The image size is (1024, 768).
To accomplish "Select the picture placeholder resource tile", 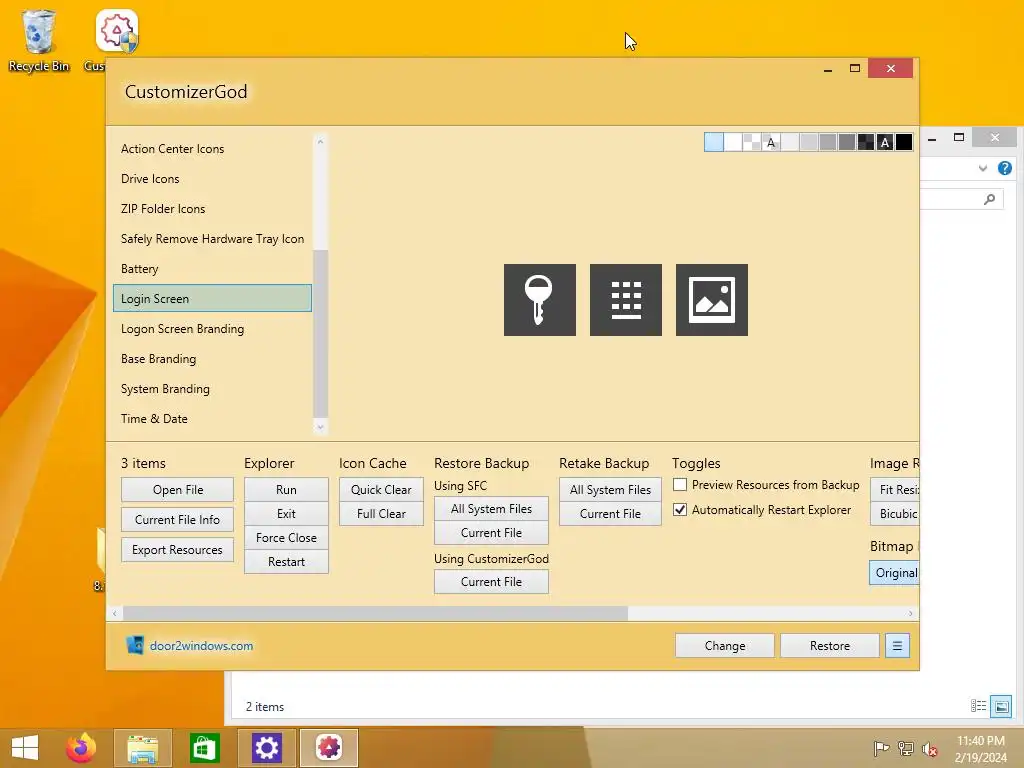I will coord(712,300).
